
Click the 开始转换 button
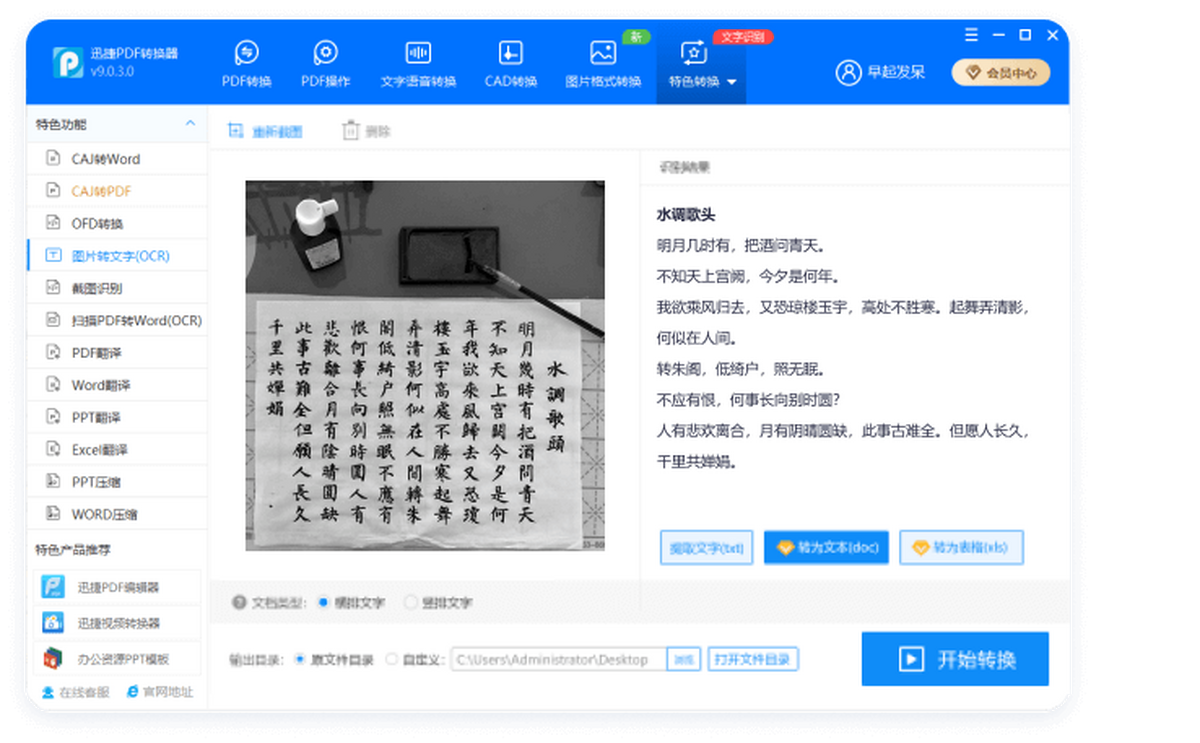click(x=954, y=659)
